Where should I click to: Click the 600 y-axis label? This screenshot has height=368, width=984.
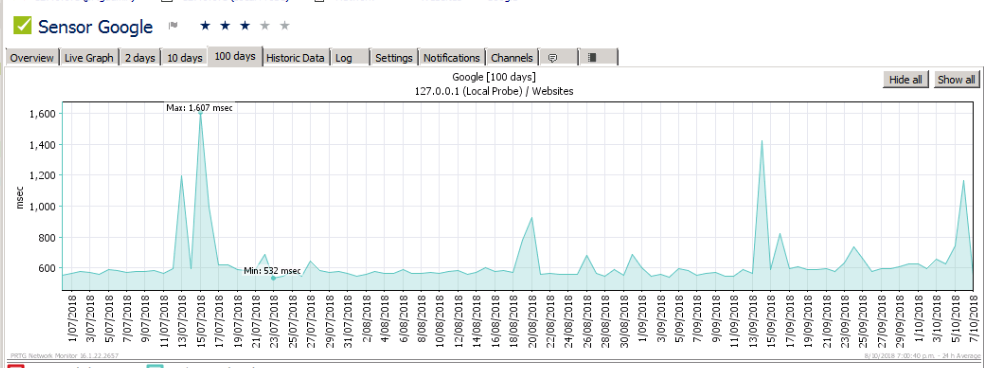(x=48, y=268)
